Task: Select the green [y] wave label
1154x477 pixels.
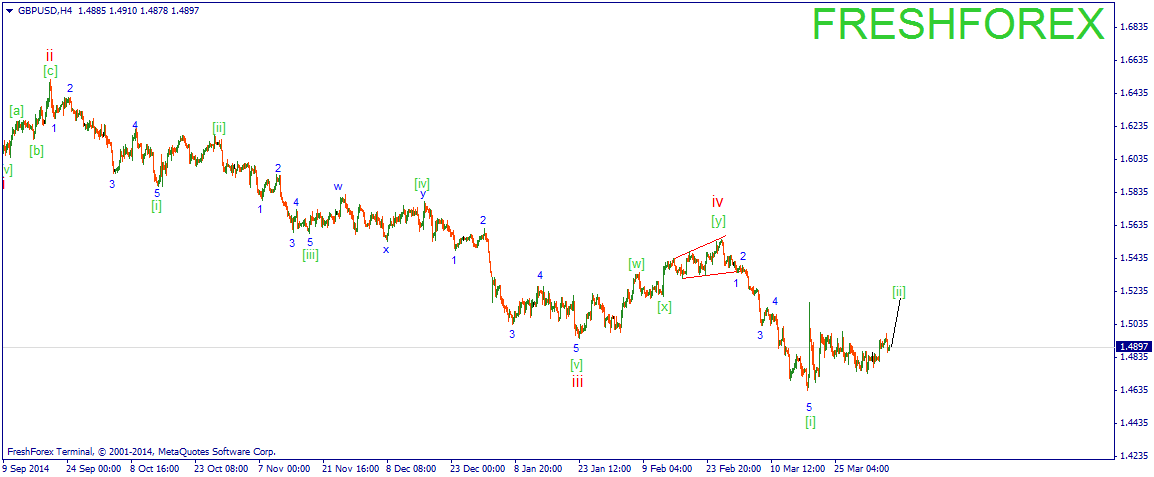Action: click(719, 220)
